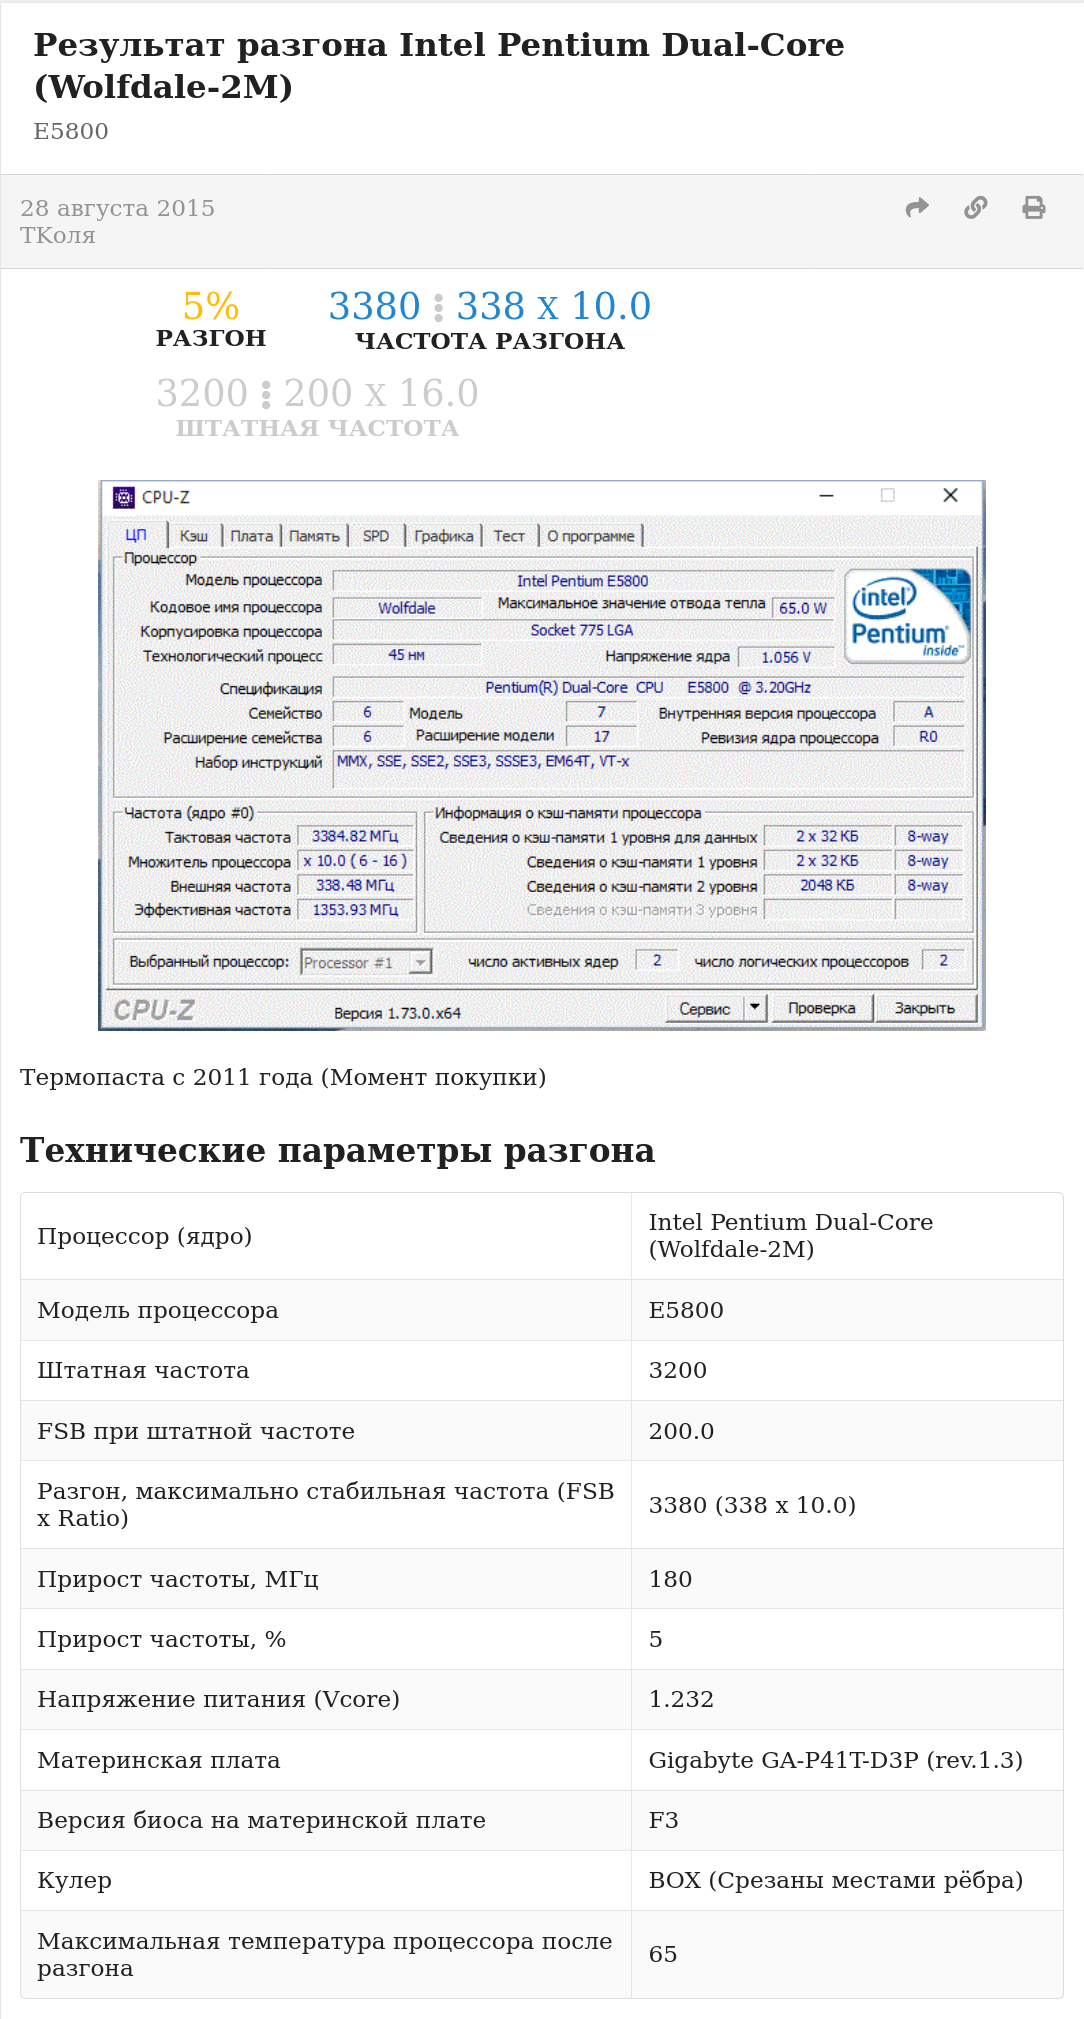Open the Плата tab
The height and width of the screenshot is (2019, 1084).
(252, 536)
